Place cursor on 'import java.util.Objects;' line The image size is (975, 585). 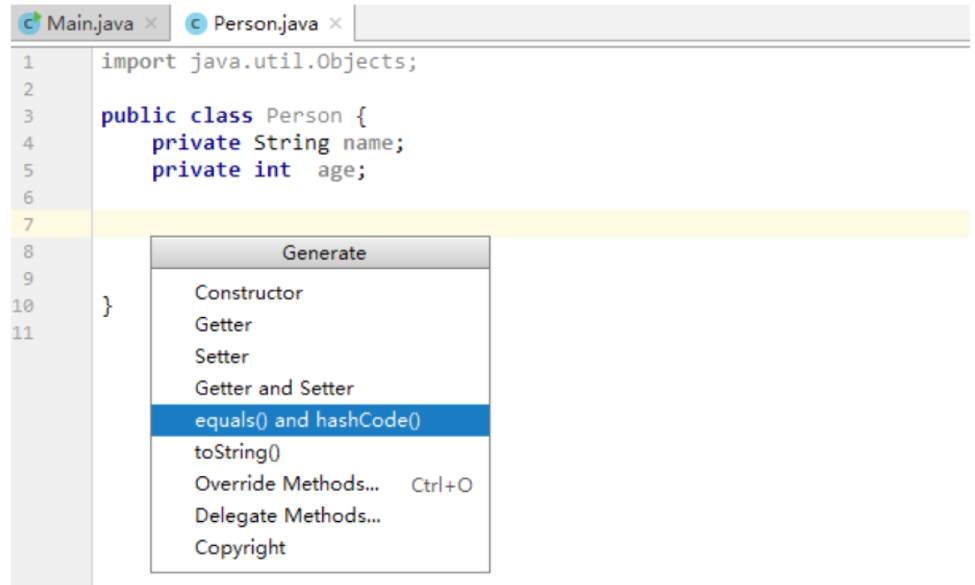coord(259,62)
